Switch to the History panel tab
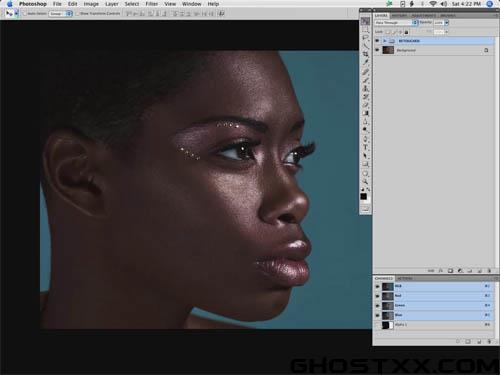 pyautogui.click(x=399, y=16)
